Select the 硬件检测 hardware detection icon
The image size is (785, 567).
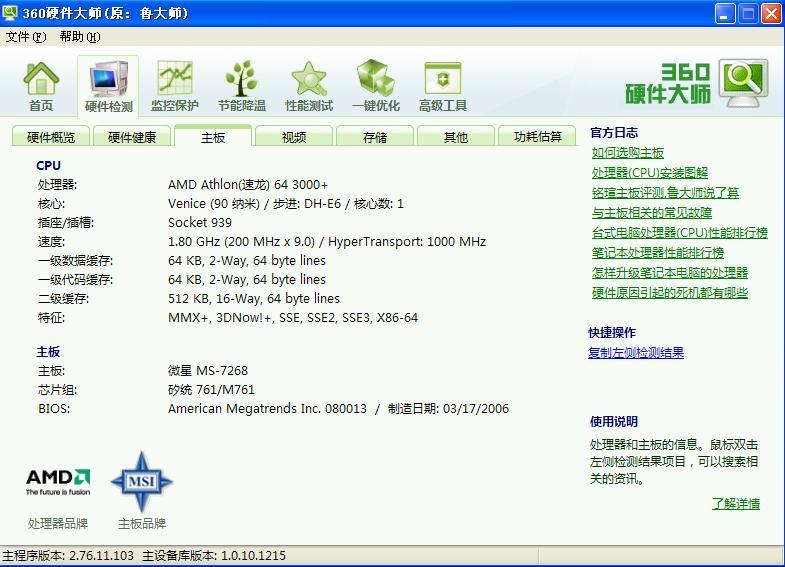(108, 85)
